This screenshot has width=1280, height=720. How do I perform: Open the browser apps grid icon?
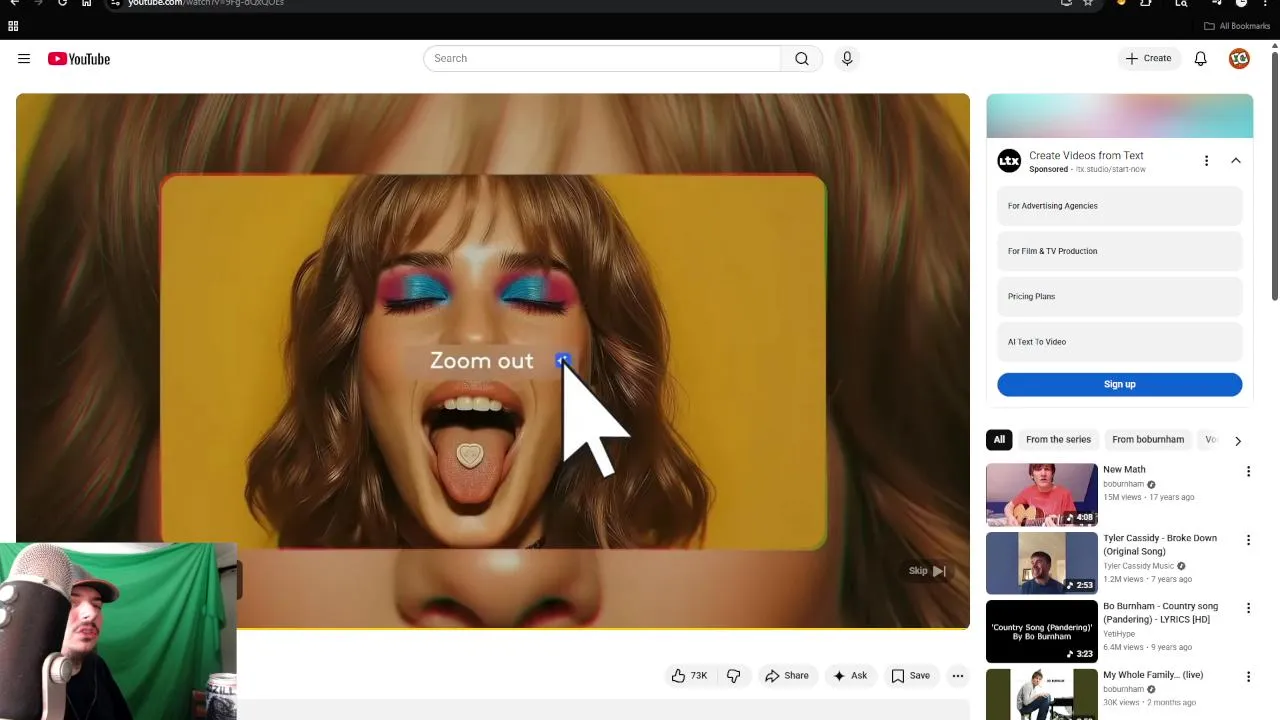[13, 26]
